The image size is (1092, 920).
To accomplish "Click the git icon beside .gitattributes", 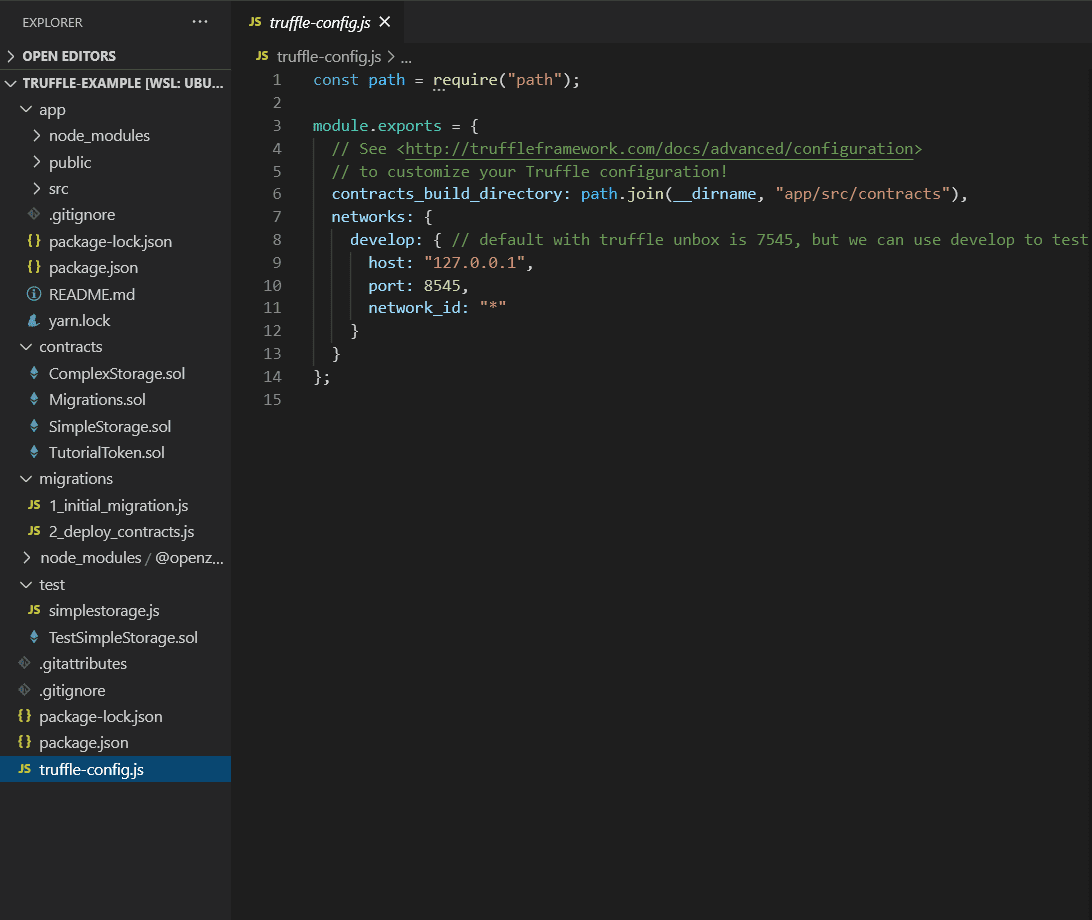I will pos(24,664).
